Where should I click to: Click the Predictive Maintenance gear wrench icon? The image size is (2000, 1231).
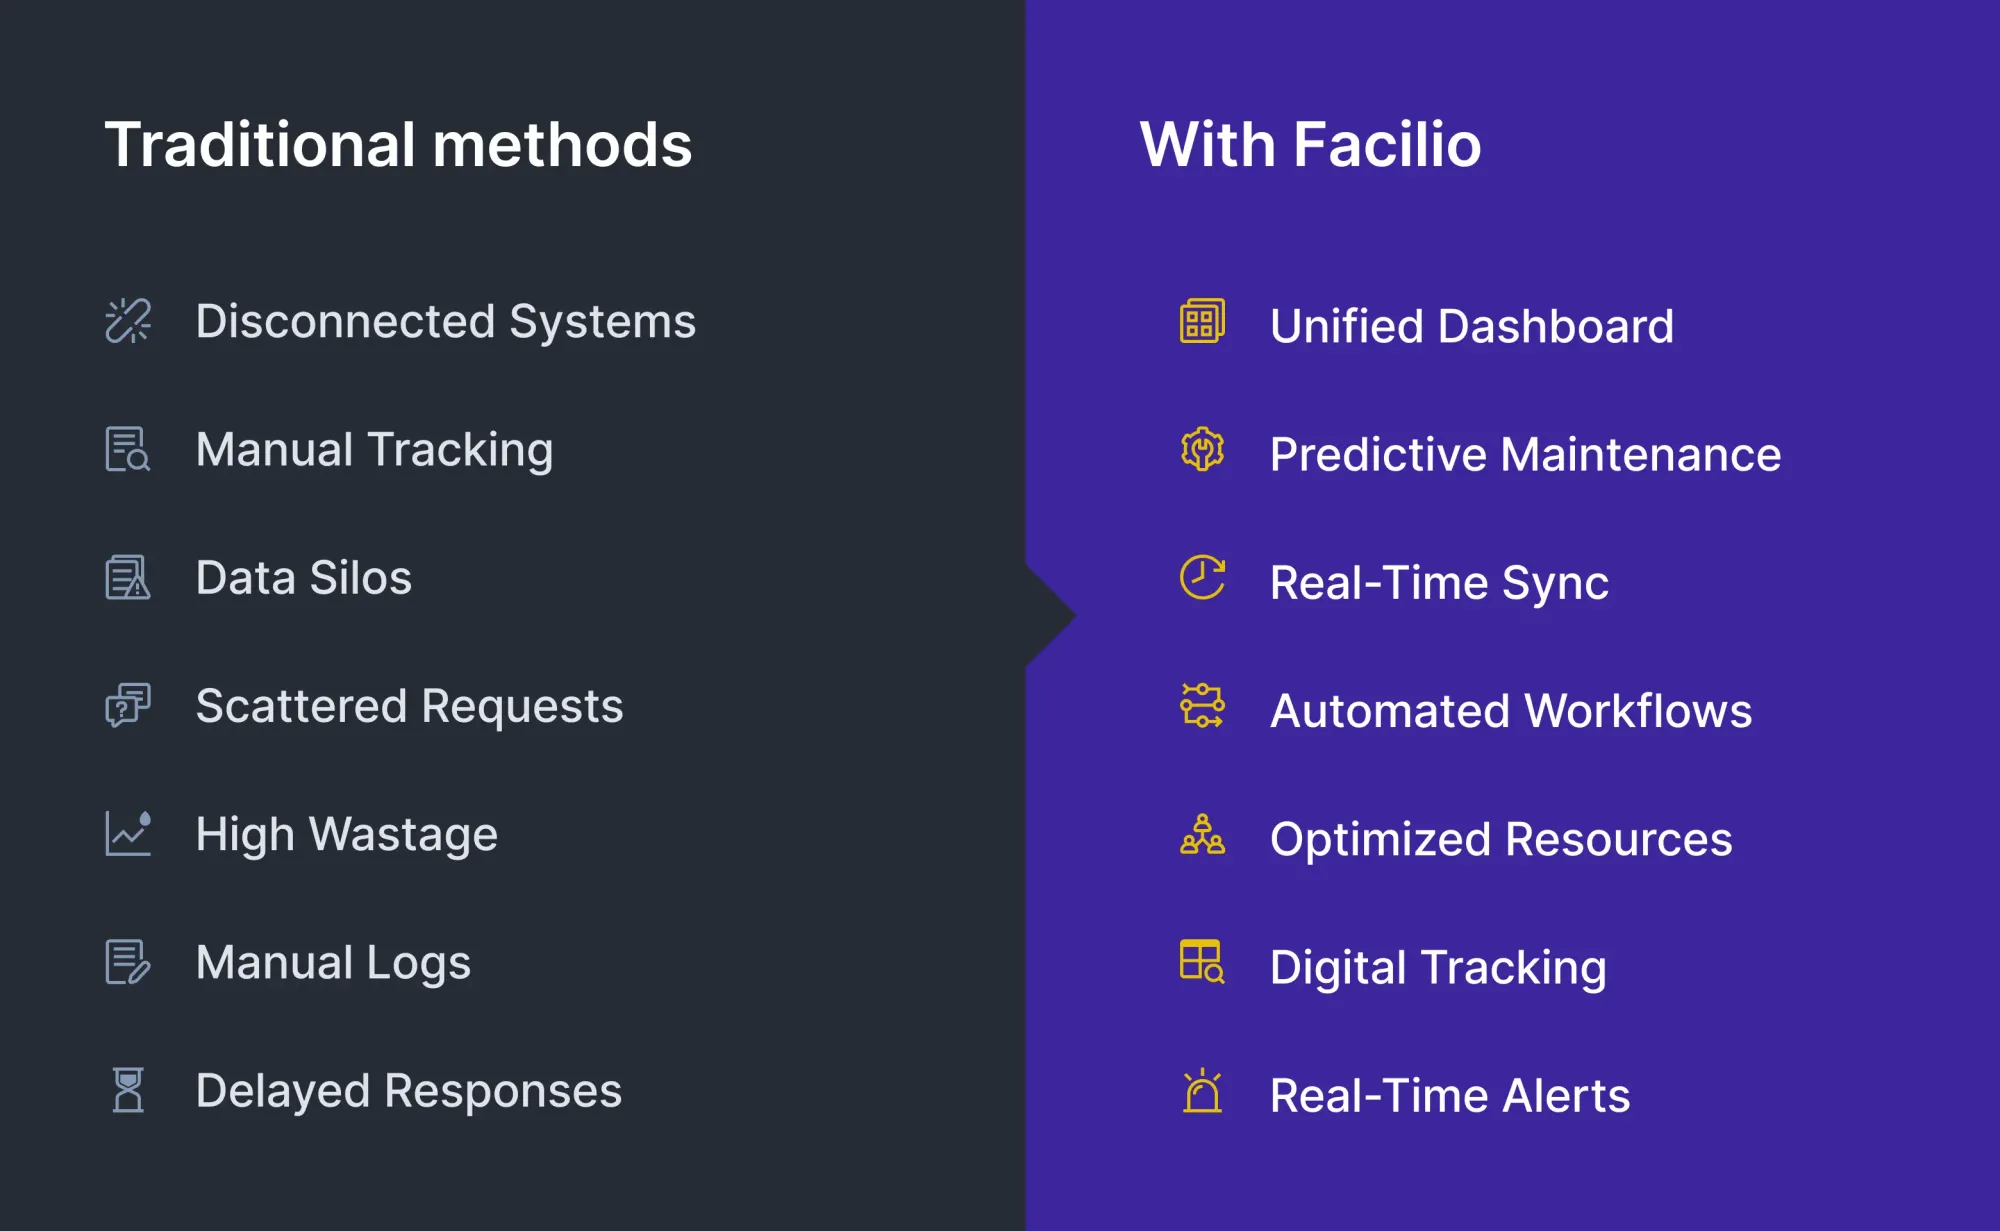pos(1202,449)
